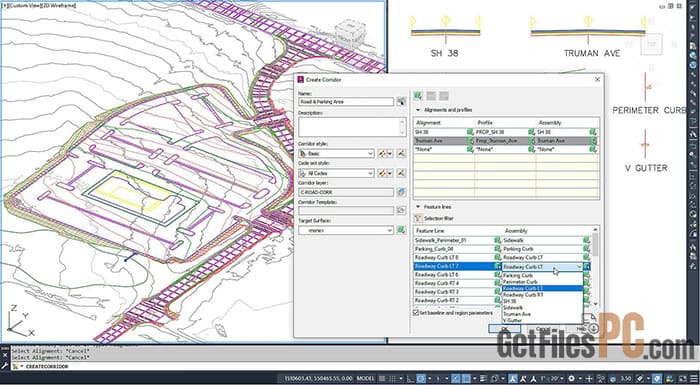The image size is (700, 385).
Task: Open the Target Surface dropdown
Action: (x=346, y=230)
